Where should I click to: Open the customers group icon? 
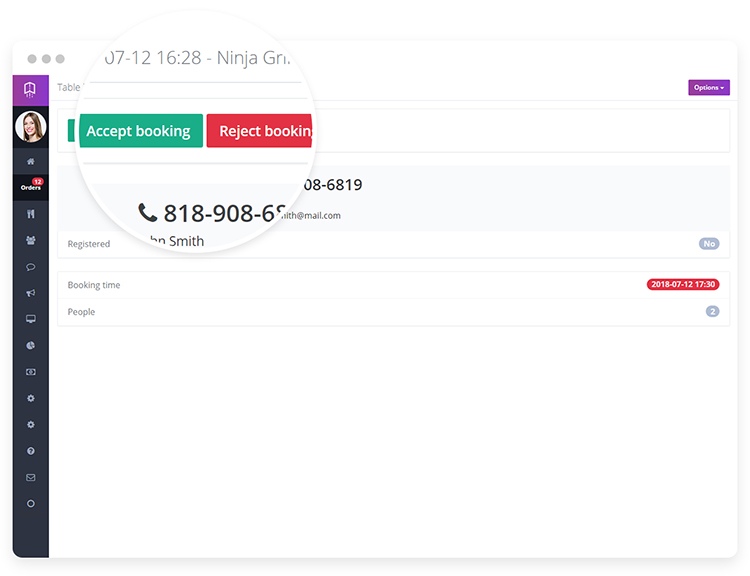click(31, 240)
